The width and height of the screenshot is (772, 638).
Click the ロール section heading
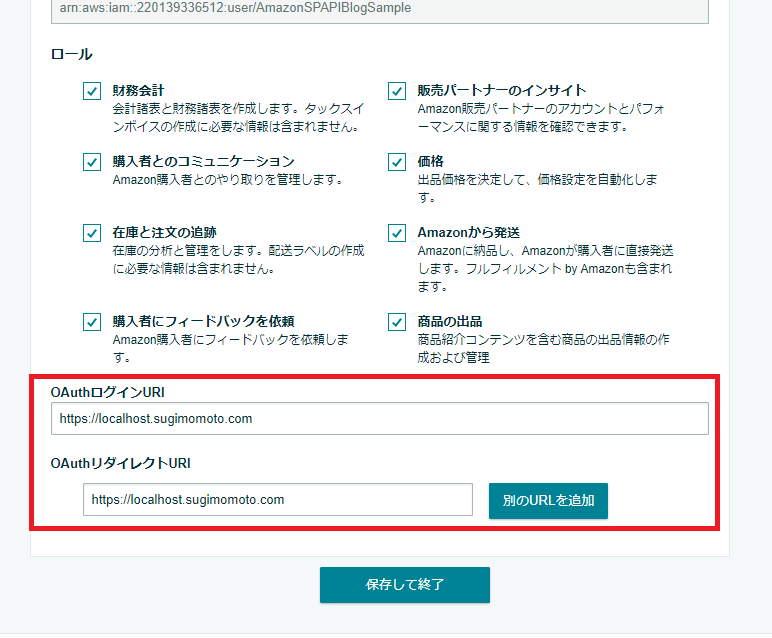[72, 54]
